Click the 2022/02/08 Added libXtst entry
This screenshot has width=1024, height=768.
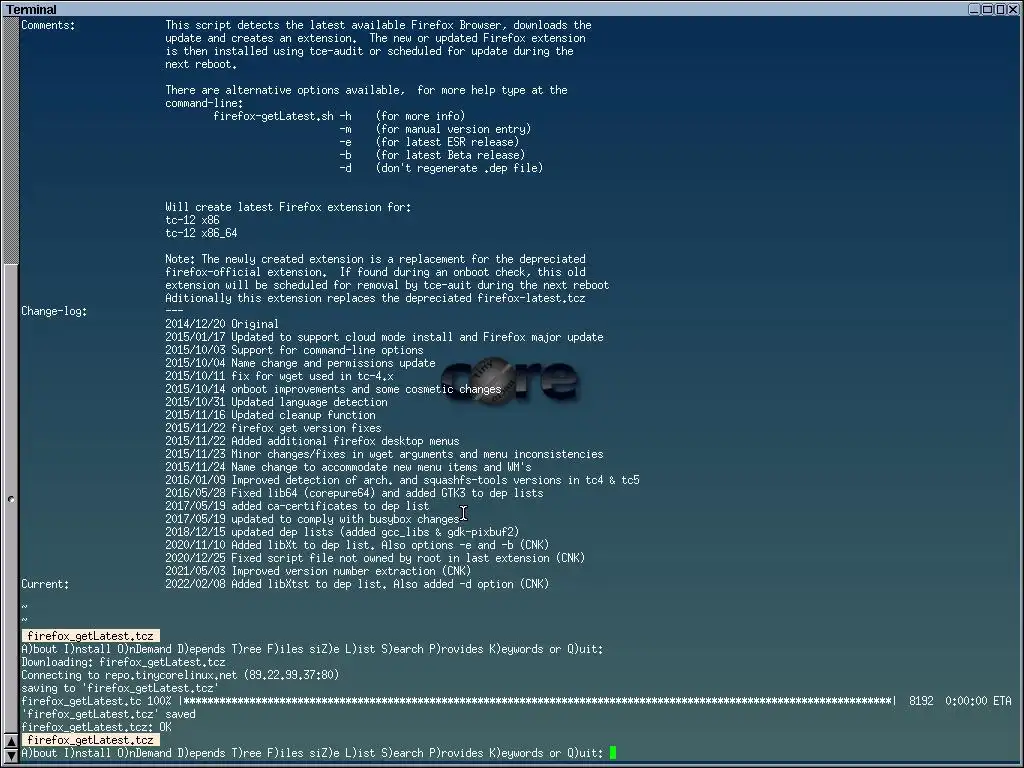point(357,584)
